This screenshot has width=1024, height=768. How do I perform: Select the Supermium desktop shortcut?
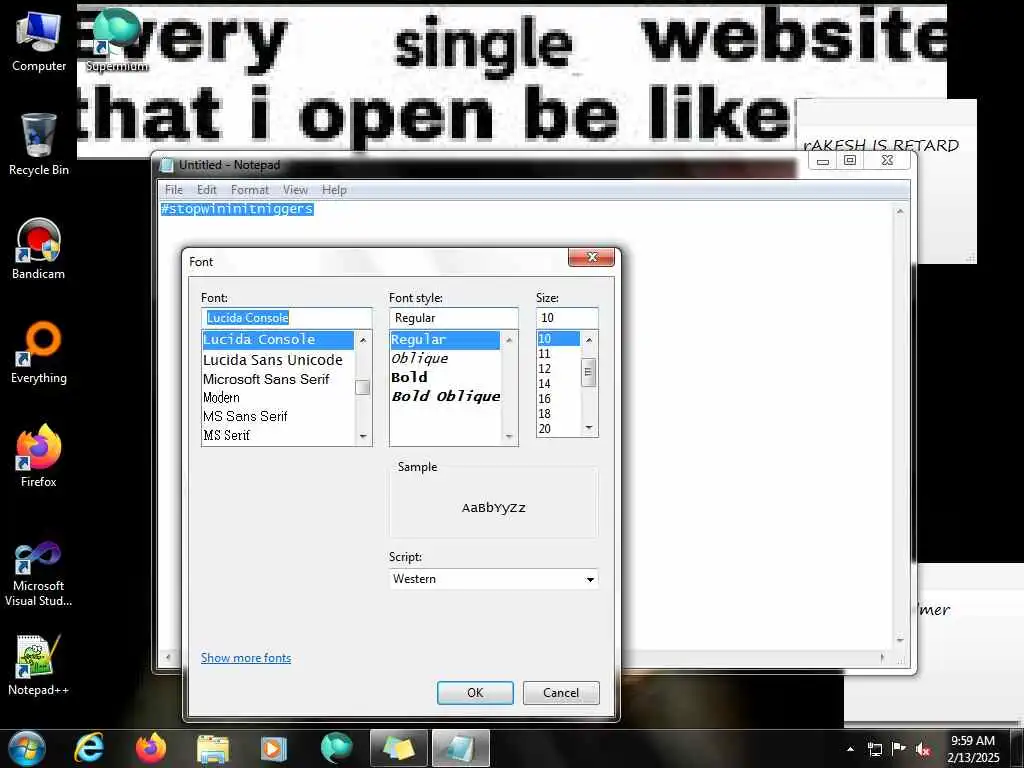117,40
